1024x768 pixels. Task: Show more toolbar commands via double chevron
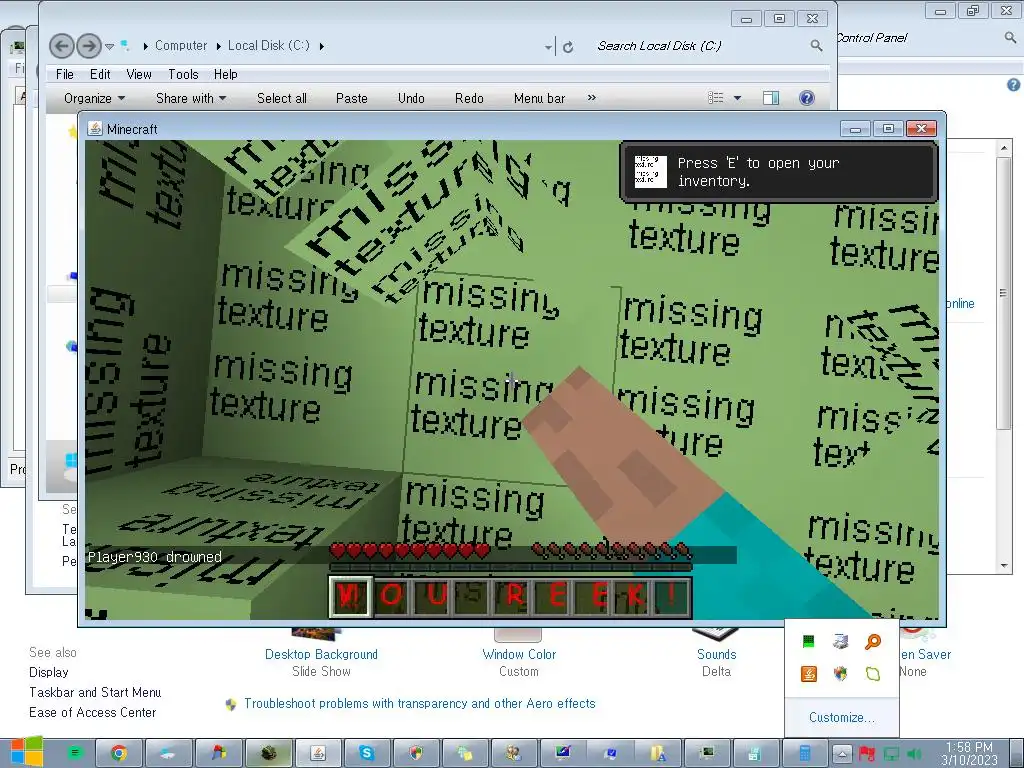[592, 98]
